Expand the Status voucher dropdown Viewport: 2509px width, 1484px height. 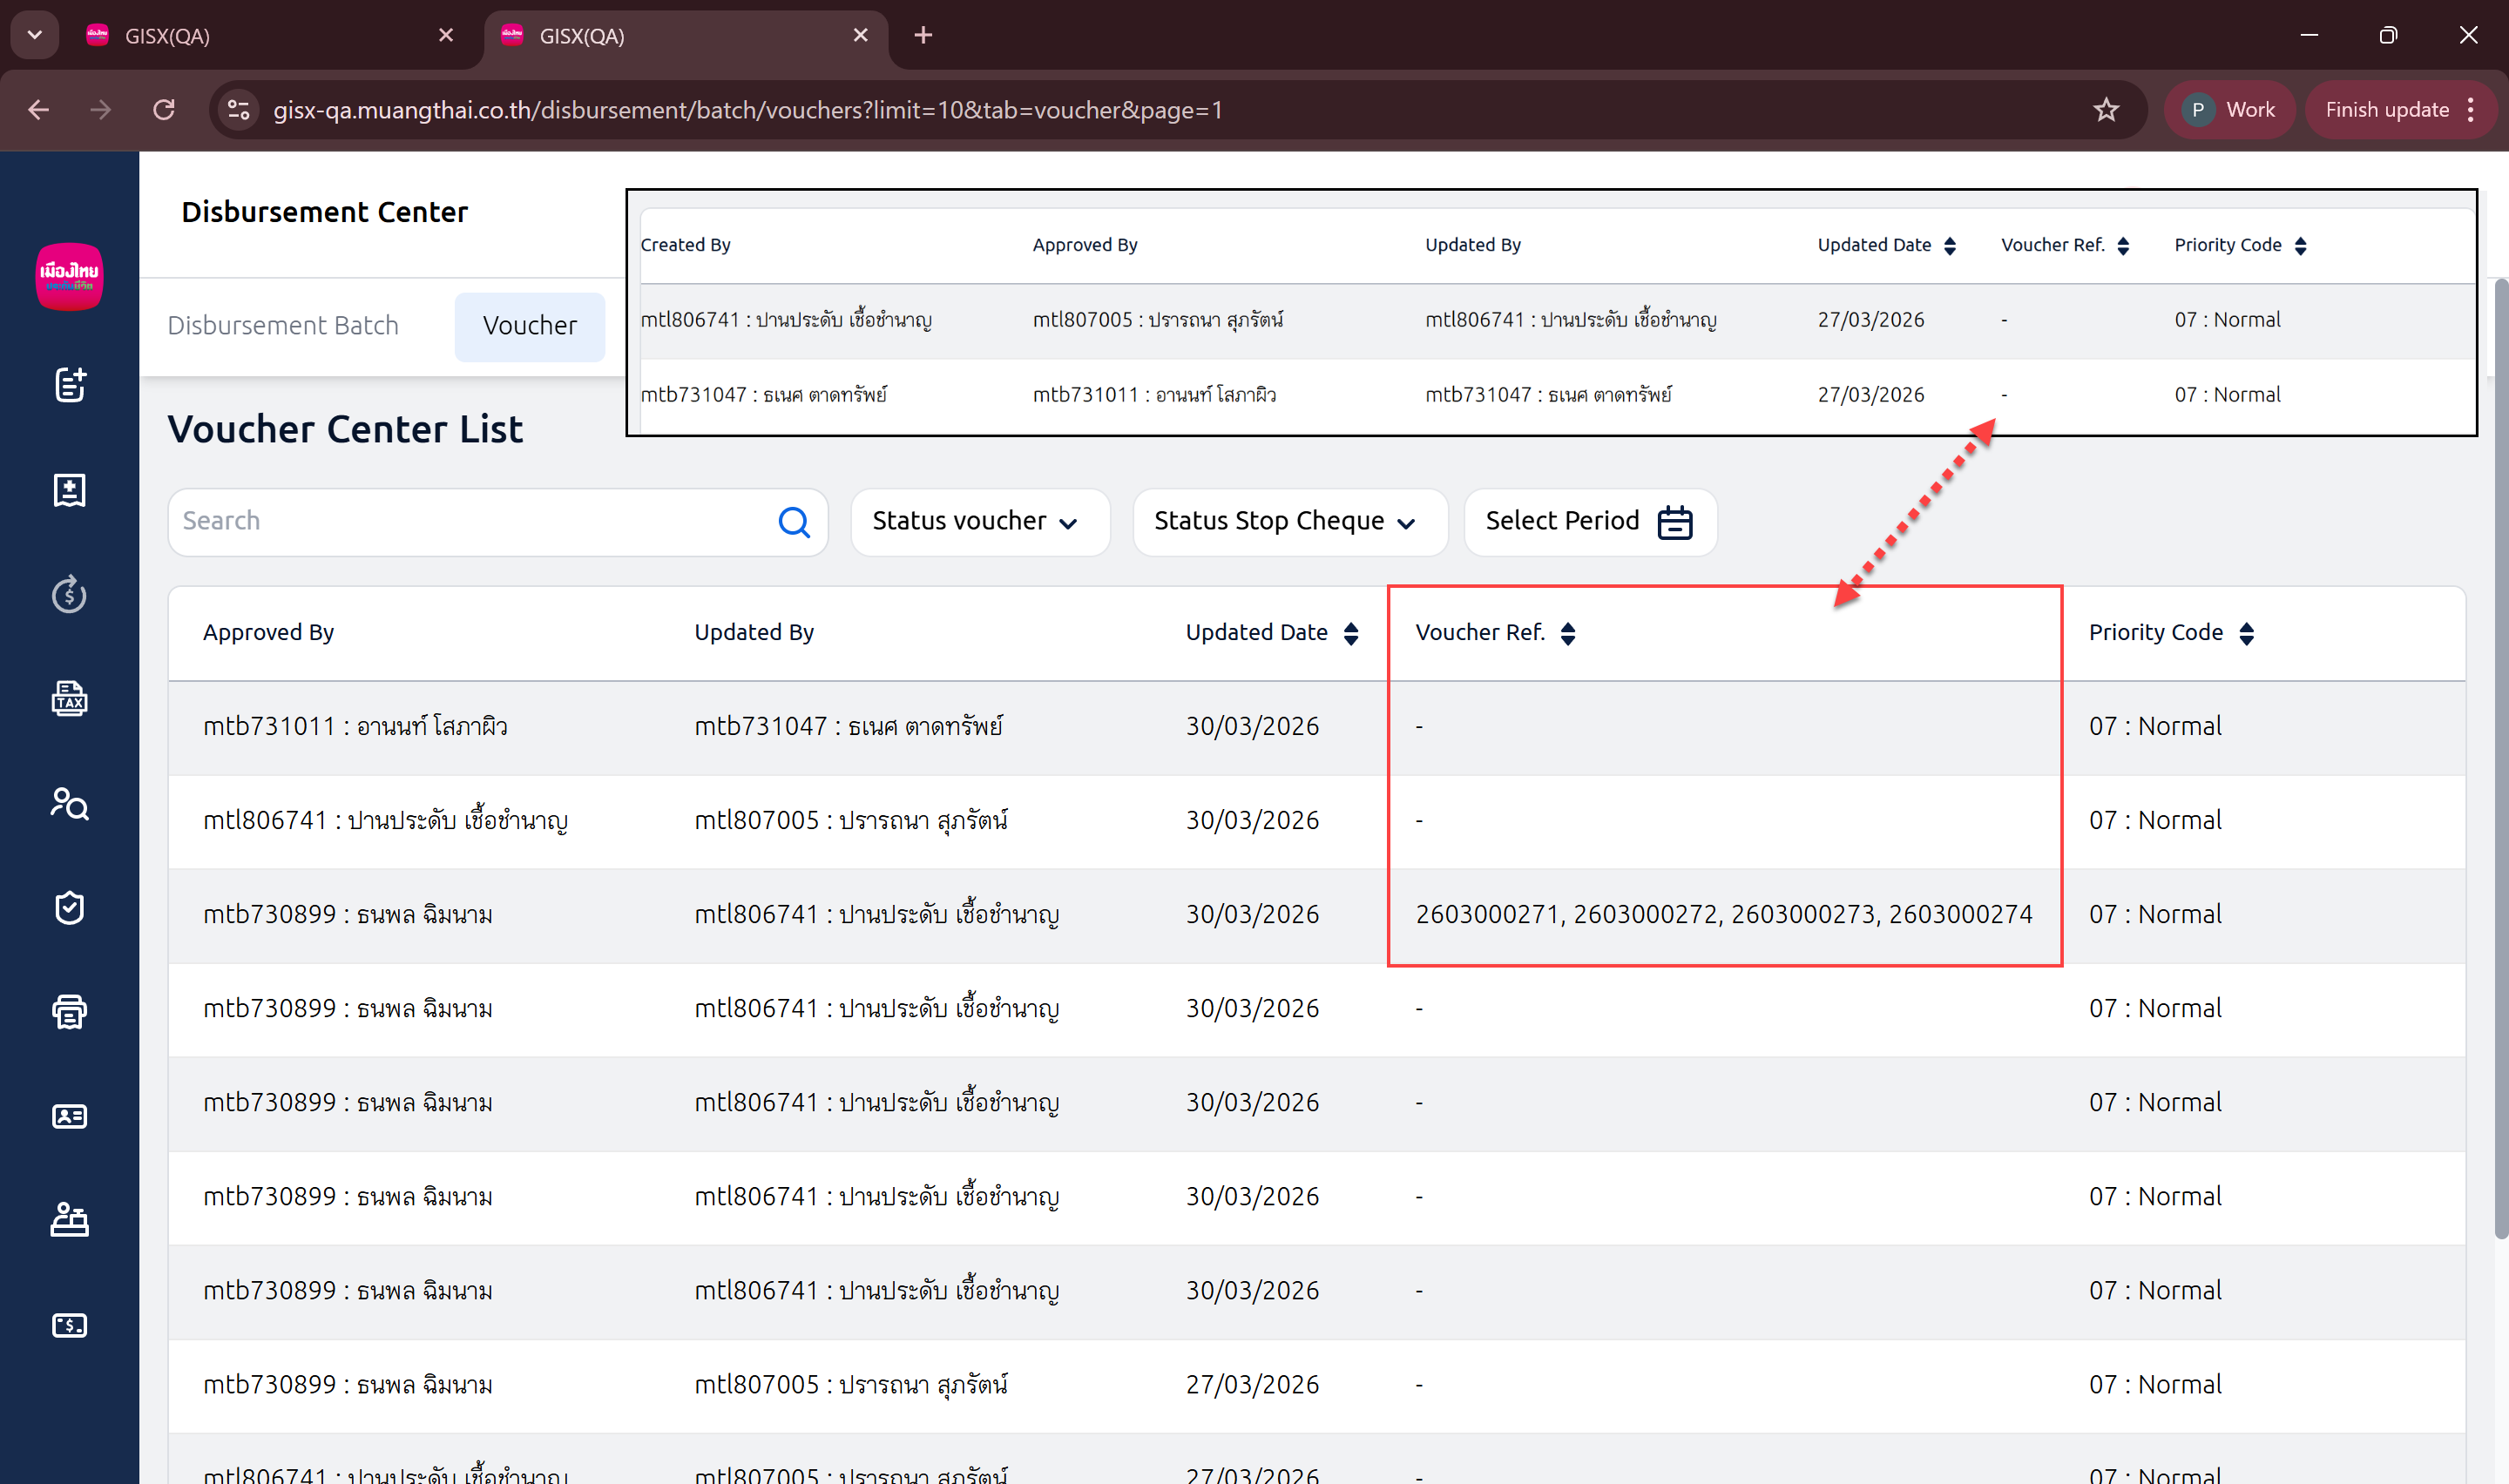click(978, 522)
